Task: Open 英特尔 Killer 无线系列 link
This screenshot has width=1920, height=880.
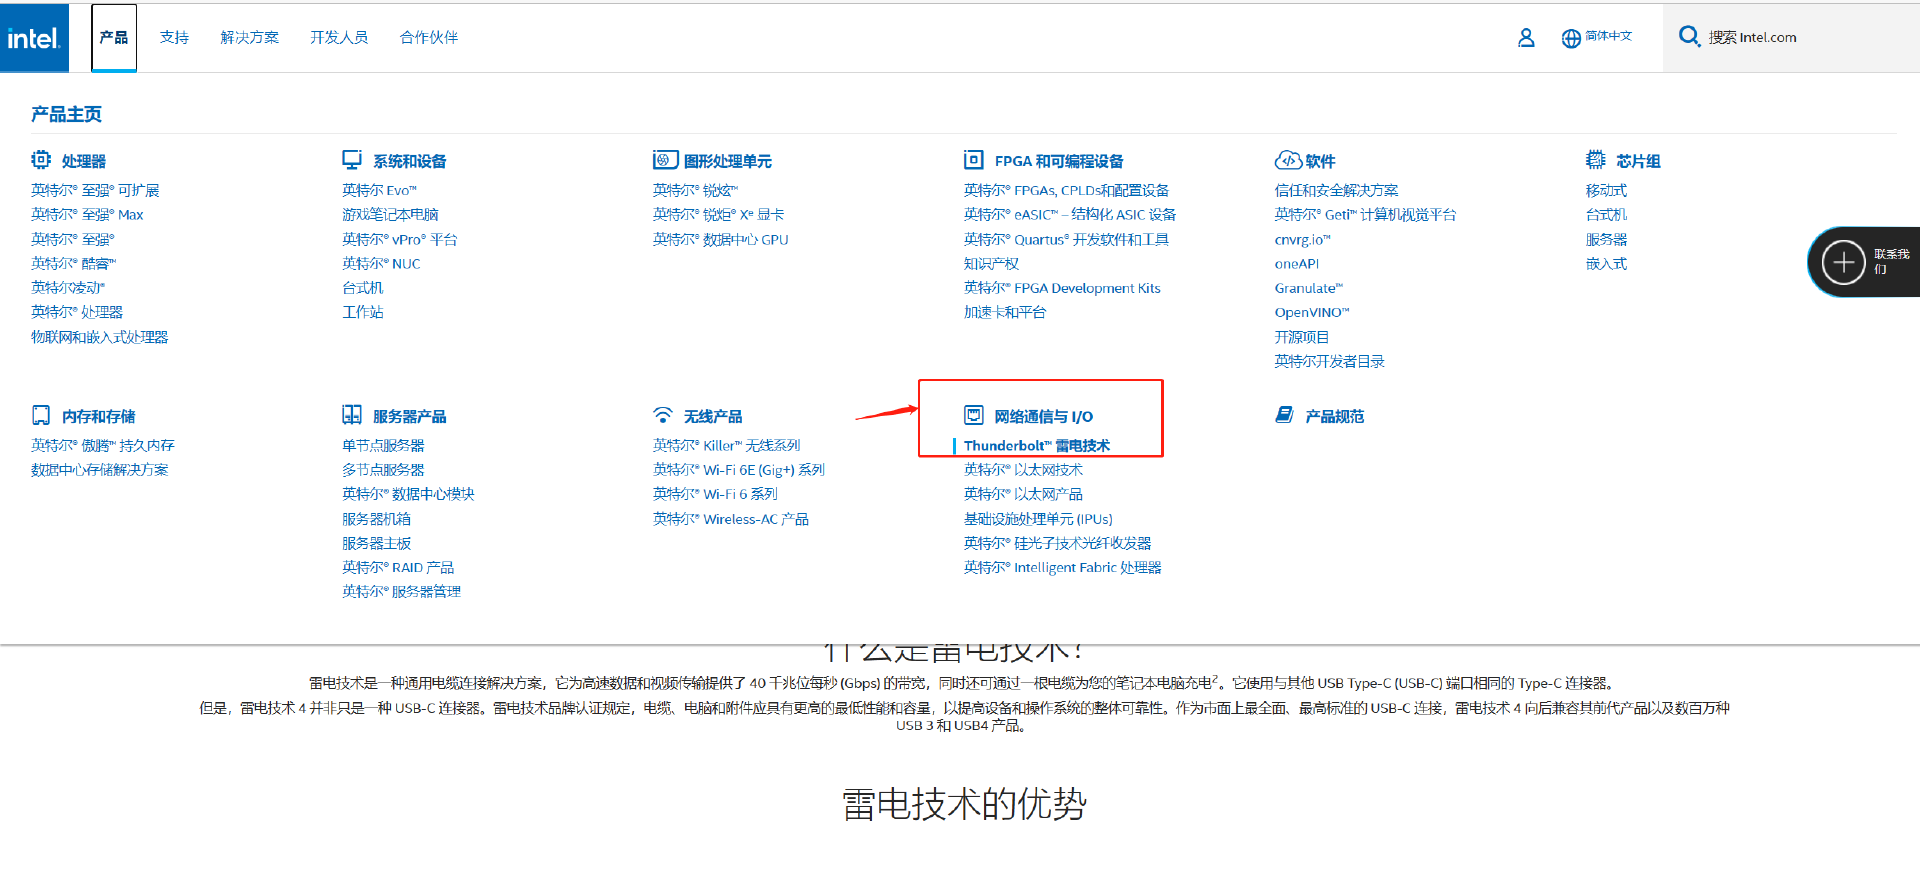Action: point(727,445)
